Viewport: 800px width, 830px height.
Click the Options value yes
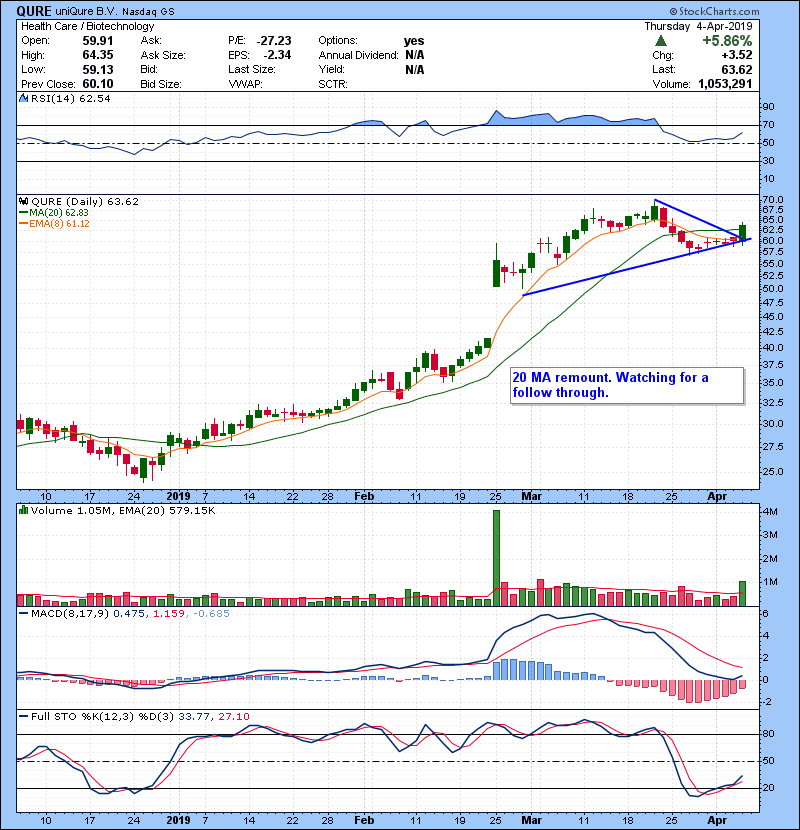[x=414, y=41]
